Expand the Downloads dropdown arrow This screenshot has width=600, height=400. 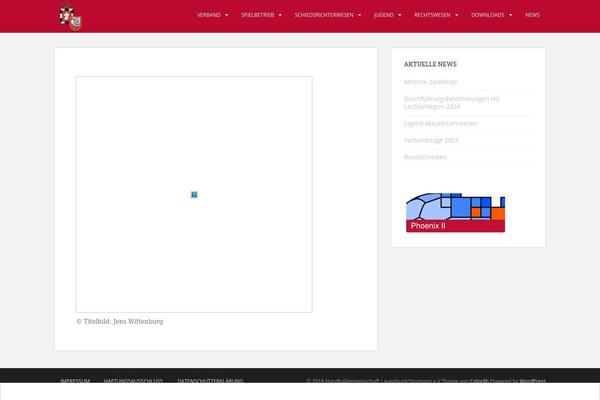tap(510, 15)
